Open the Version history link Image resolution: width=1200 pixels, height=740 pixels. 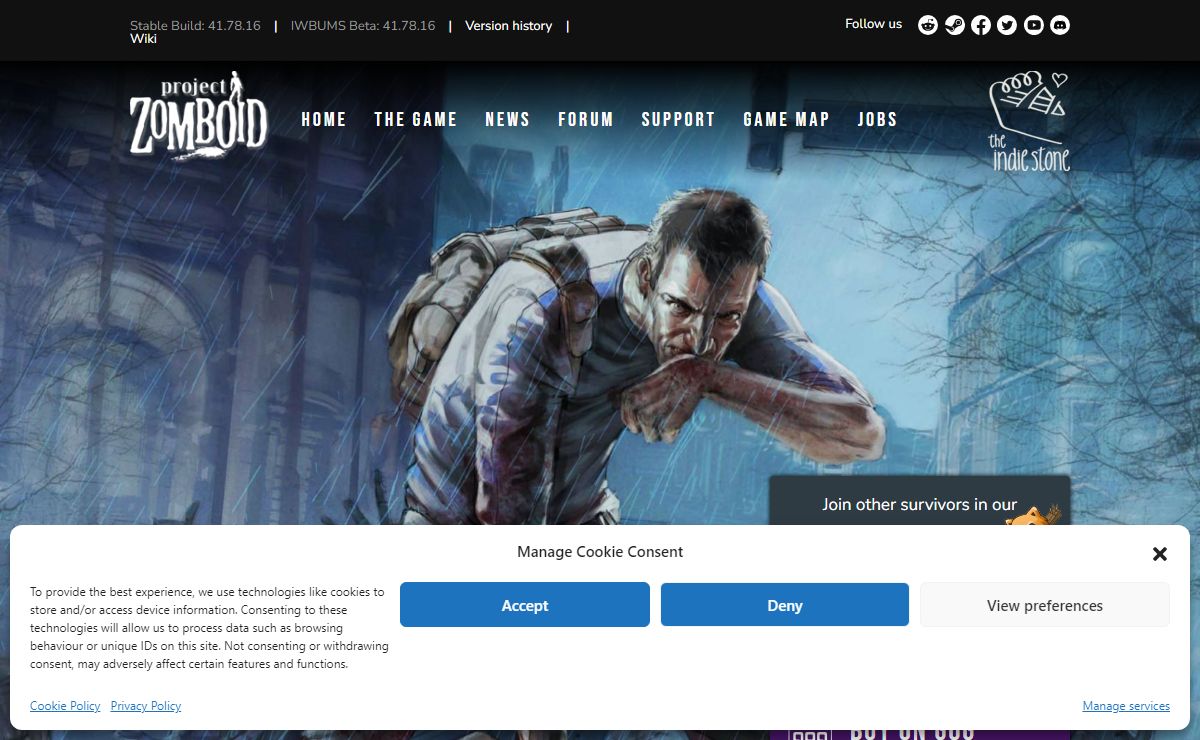point(508,26)
